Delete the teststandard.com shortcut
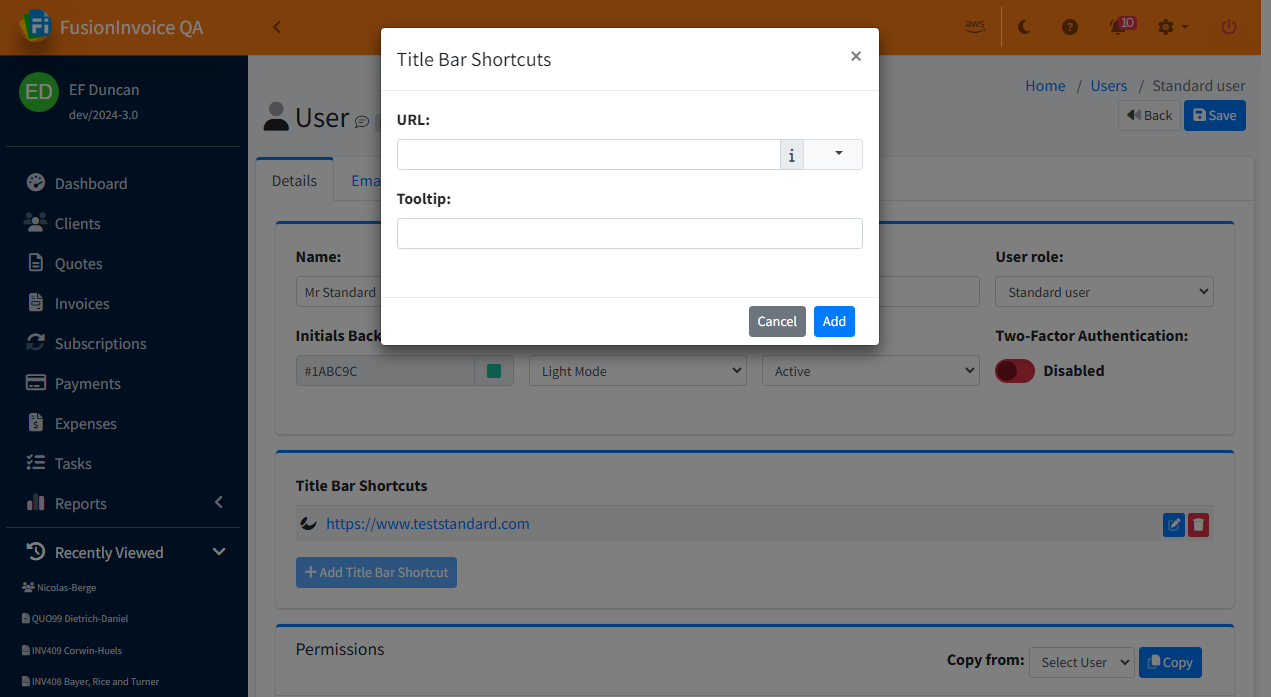 [1198, 525]
